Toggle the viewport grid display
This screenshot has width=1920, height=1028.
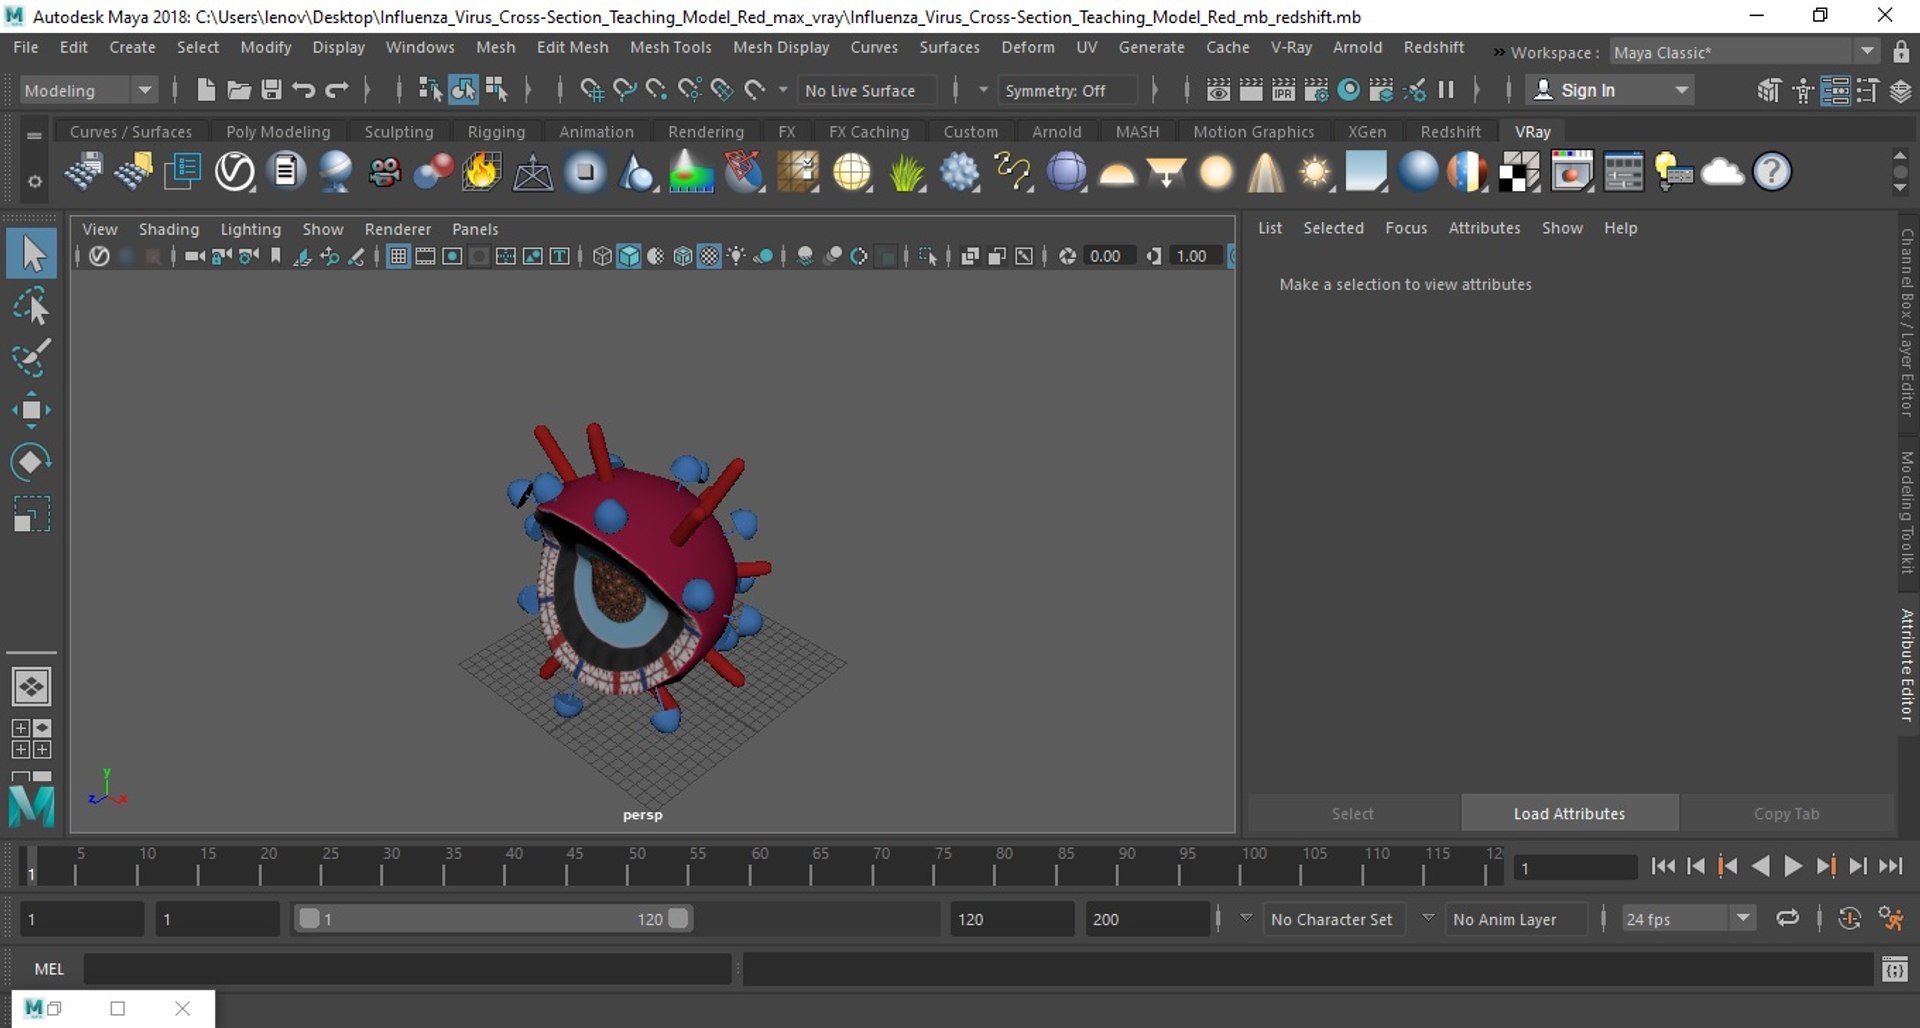(398, 256)
